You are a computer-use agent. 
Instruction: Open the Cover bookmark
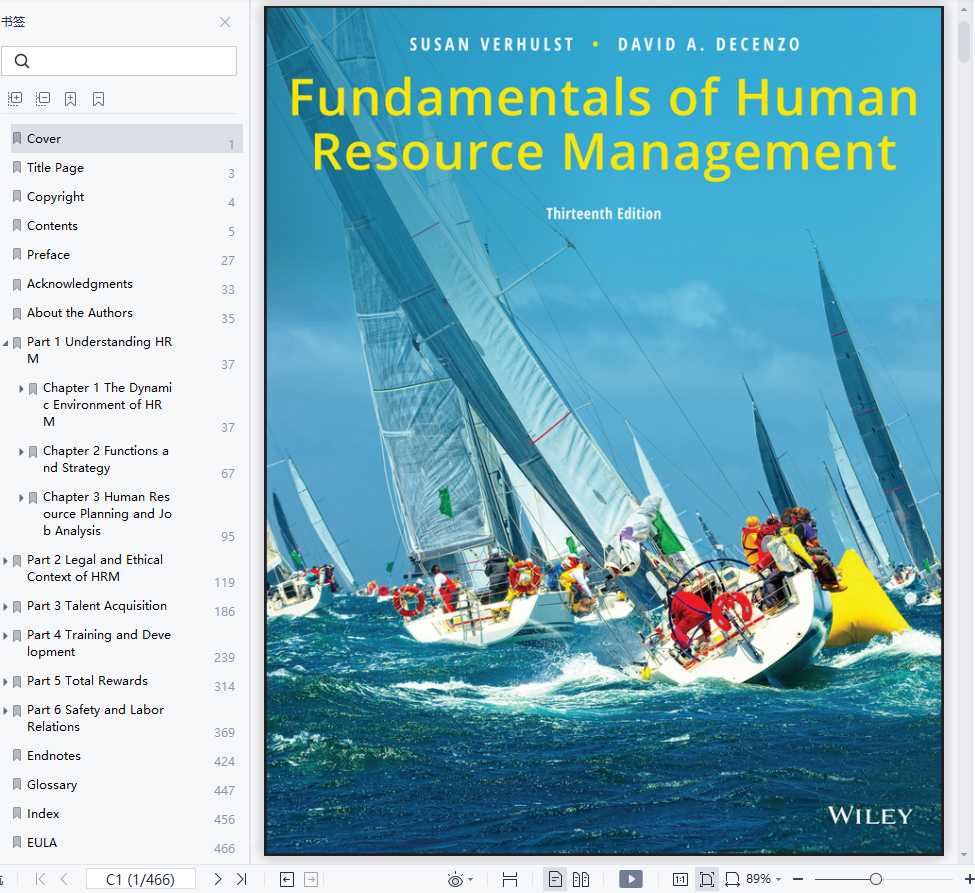[x=127, y=139]
